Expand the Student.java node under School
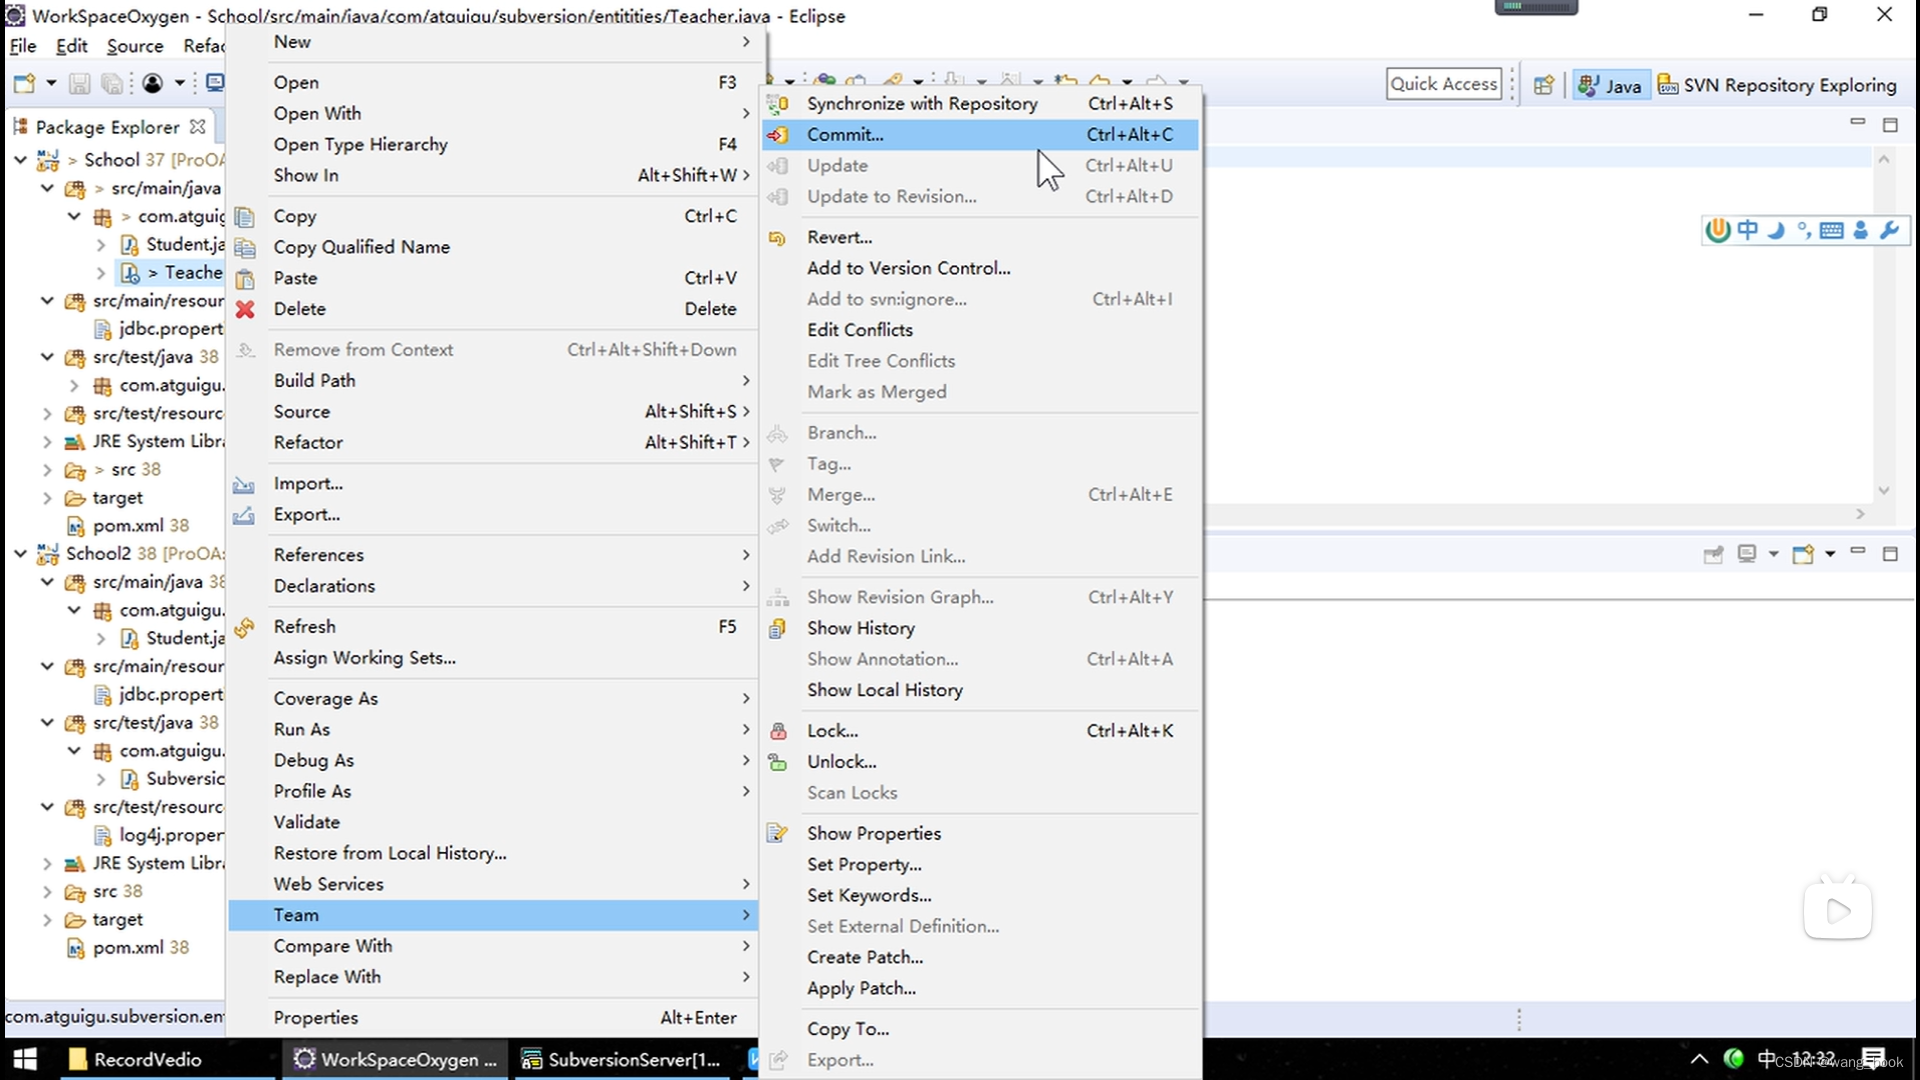This screenshot has height=1080, width=1920. click(101, 244)
